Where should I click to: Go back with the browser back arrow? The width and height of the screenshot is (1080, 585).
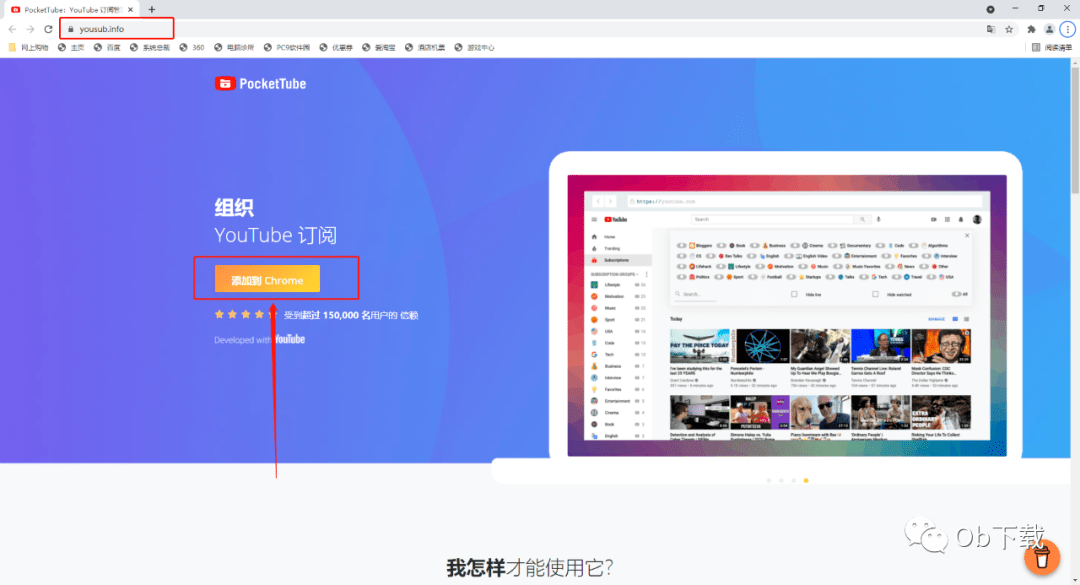click(12, 29)
